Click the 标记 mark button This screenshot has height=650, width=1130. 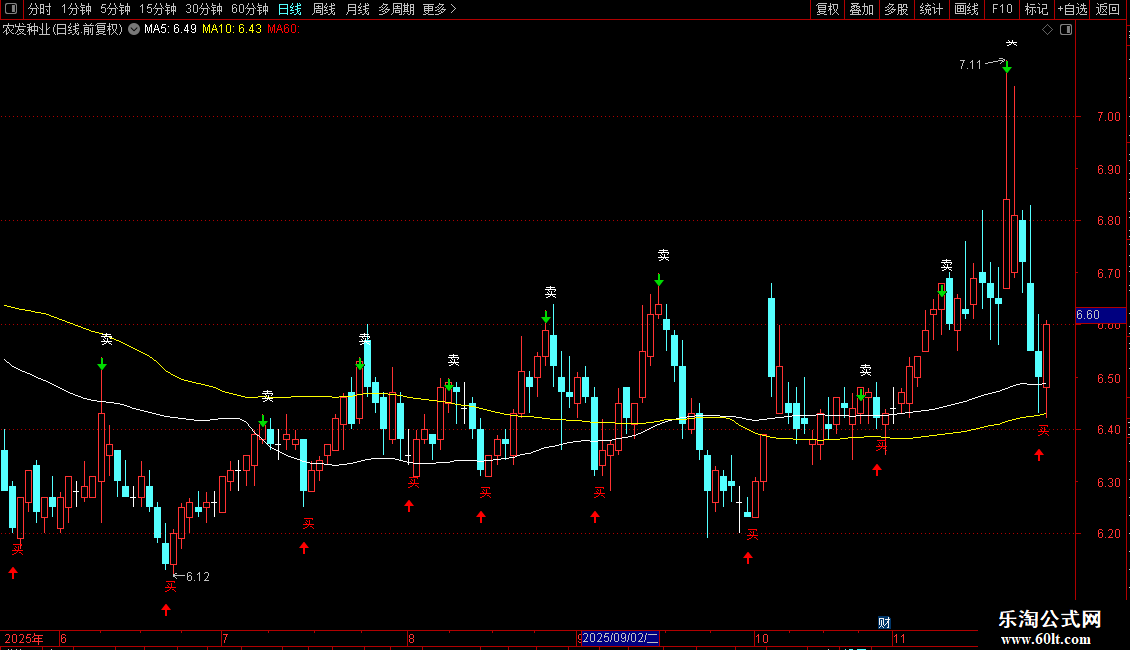pyautogui.click(x=1036, y=9)
